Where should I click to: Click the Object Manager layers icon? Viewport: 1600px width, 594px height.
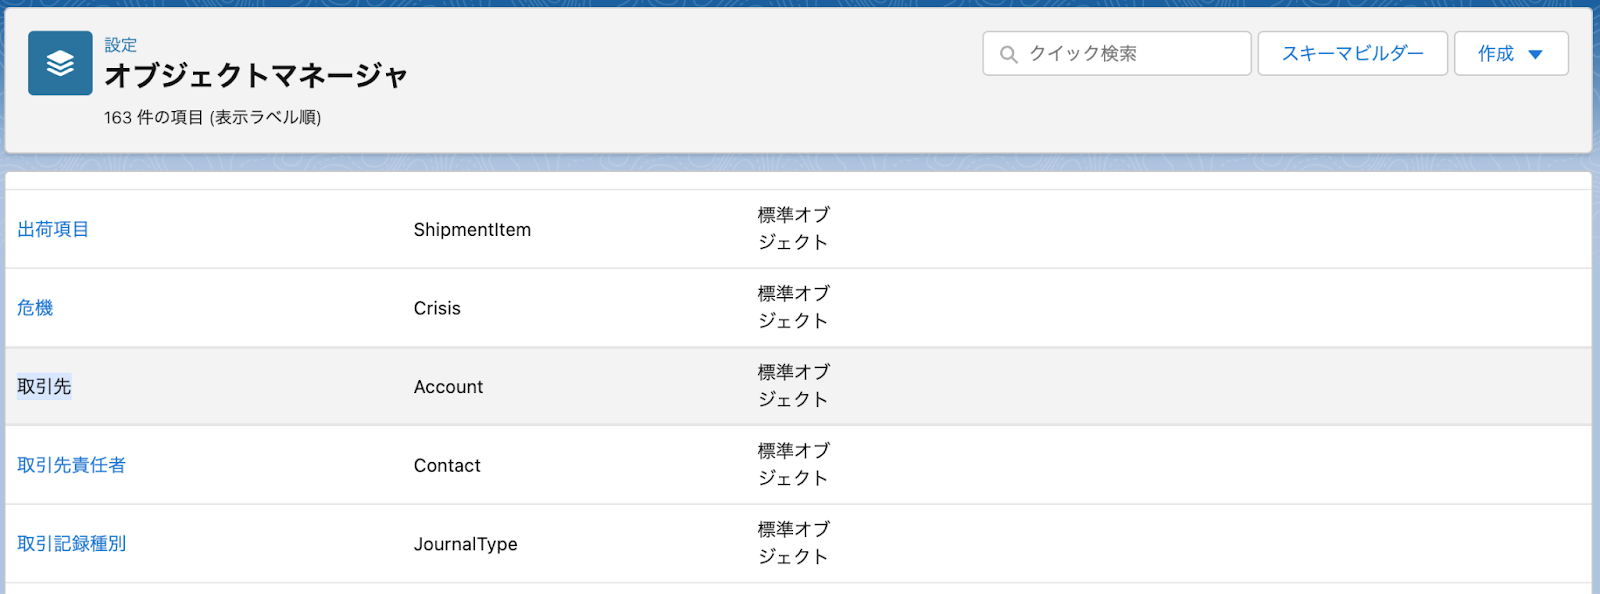60,63
